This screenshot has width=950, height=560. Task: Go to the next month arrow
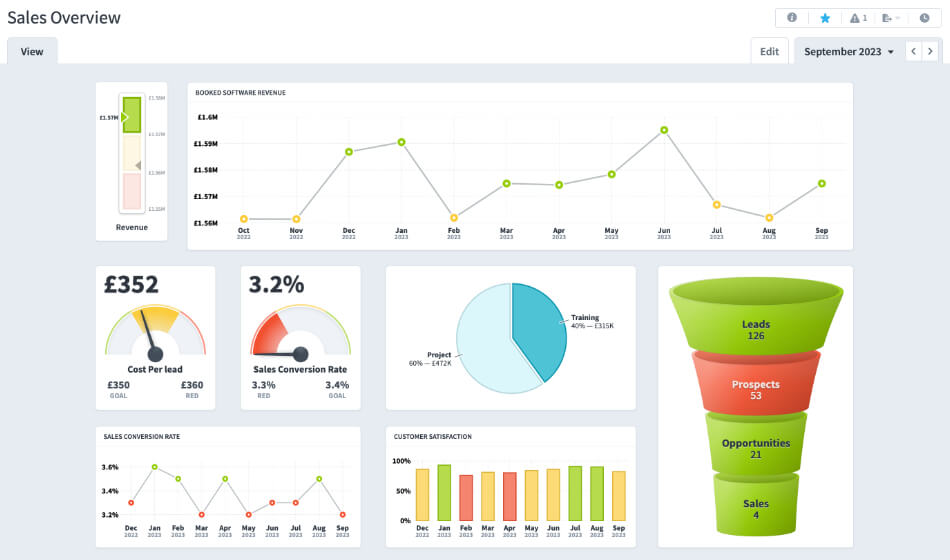click(930, 51)
